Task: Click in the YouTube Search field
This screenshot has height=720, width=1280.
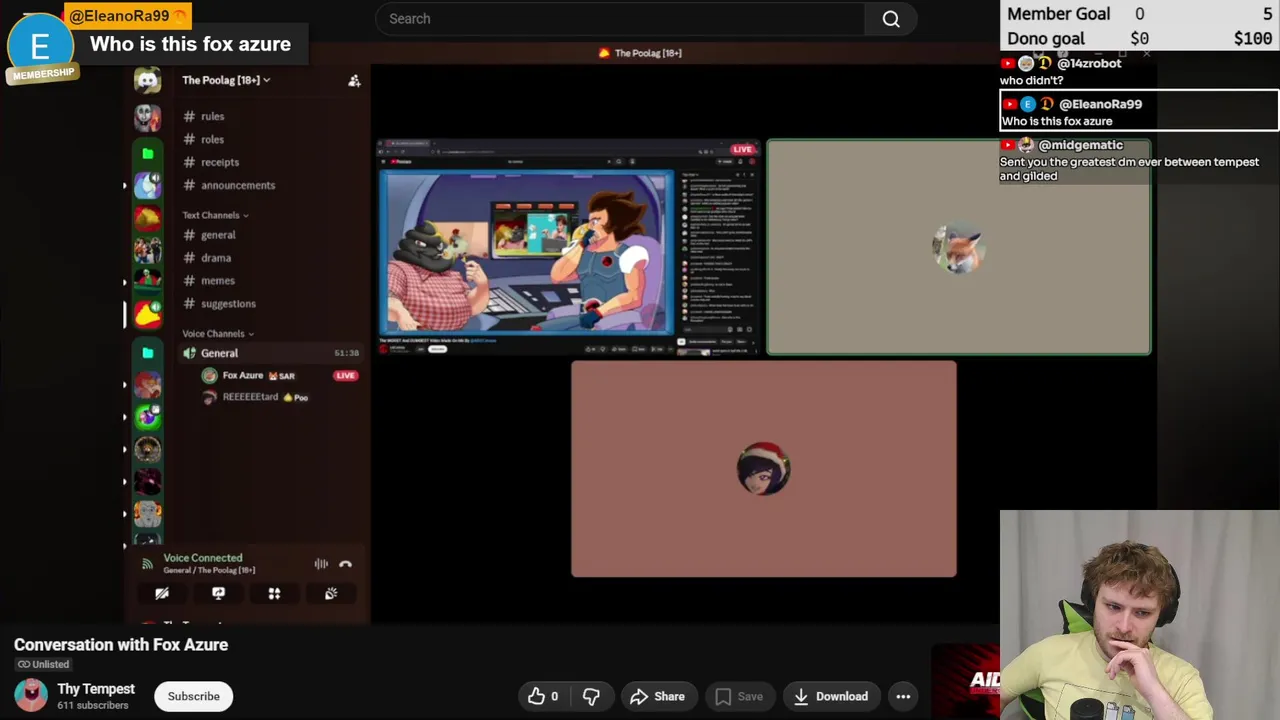Action: (x=620, y=19)
